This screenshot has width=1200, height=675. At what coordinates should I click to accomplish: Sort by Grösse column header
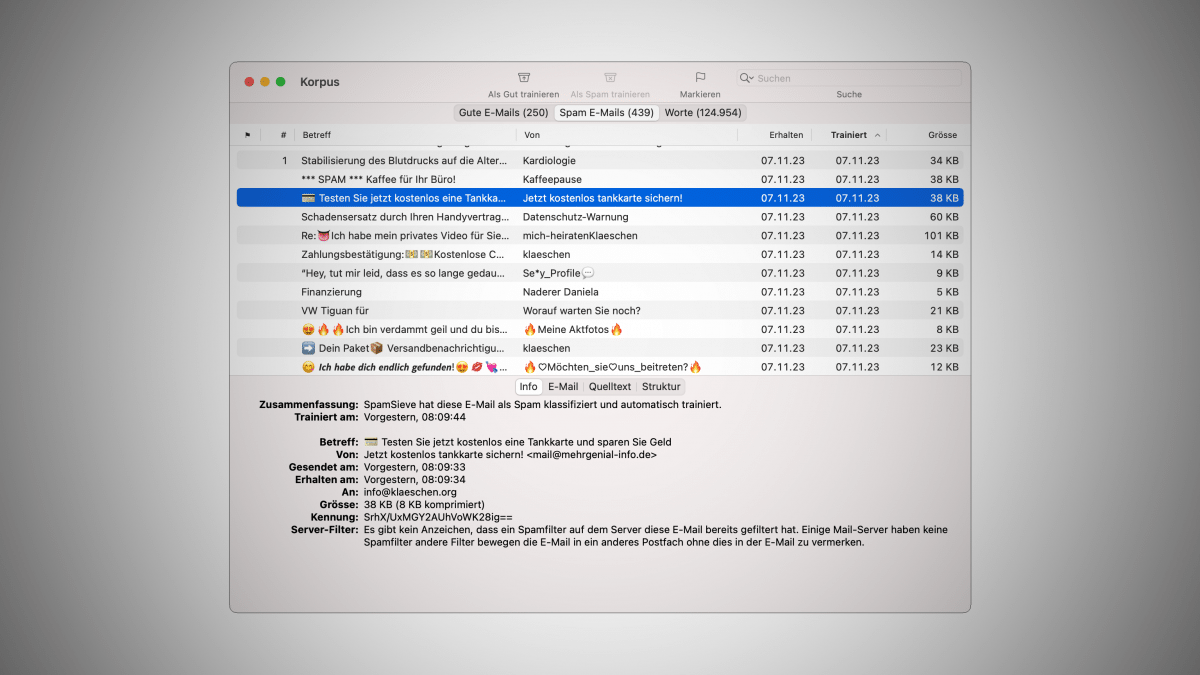pyautogui.click(x=941, y=135)
